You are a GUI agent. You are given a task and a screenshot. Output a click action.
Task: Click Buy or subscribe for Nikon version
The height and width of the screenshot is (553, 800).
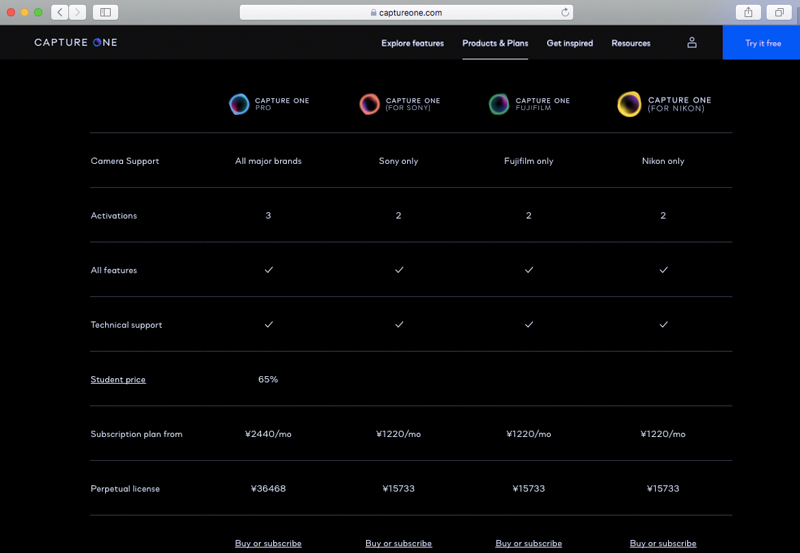tap(663, 544)
